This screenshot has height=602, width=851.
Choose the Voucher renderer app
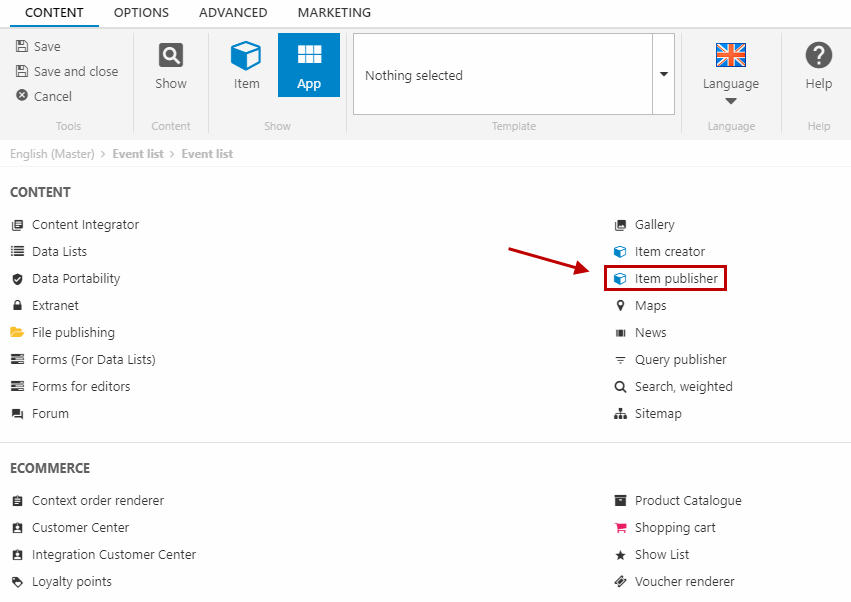(674, 581)
